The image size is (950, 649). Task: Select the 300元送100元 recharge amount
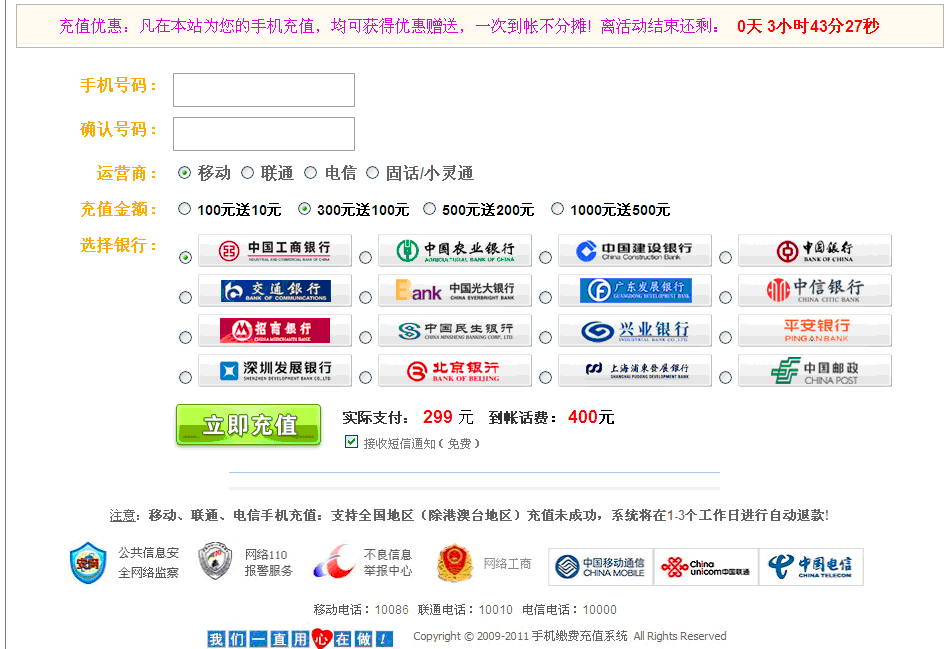coord(304,209)
